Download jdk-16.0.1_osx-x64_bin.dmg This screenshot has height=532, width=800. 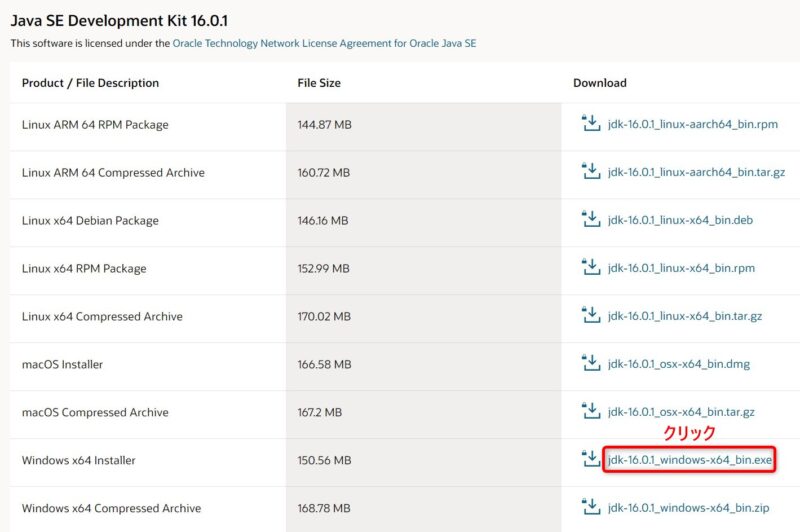coord(679,364)
